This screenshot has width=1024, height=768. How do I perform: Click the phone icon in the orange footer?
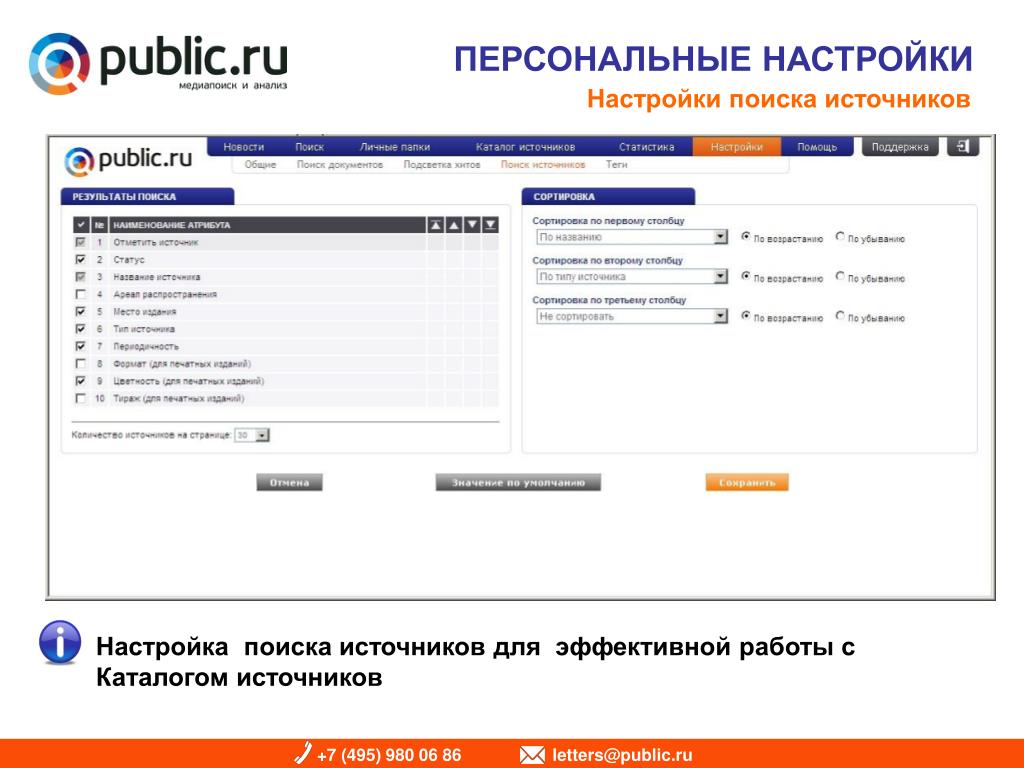pos(302,753)
